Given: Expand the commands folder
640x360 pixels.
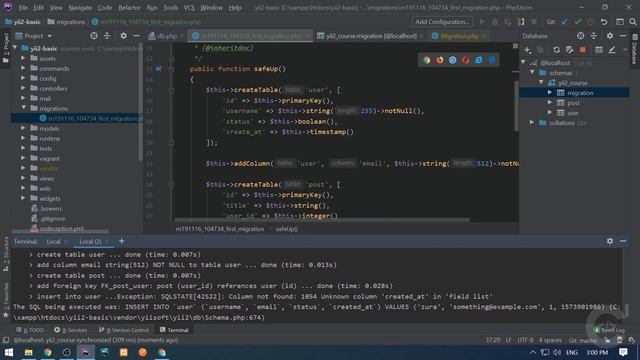Looking at the screenshot, I should pos(23,68).
